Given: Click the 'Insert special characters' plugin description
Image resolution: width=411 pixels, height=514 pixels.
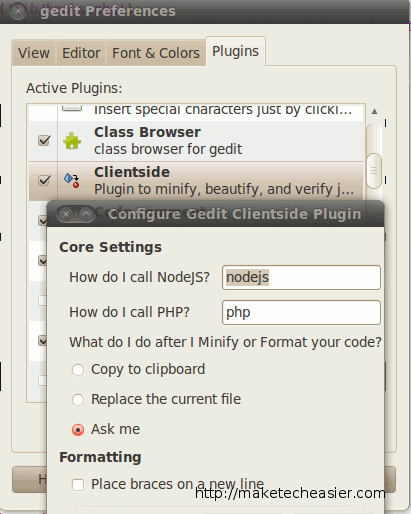Looking at the screenshot, I should coord(223,109).
